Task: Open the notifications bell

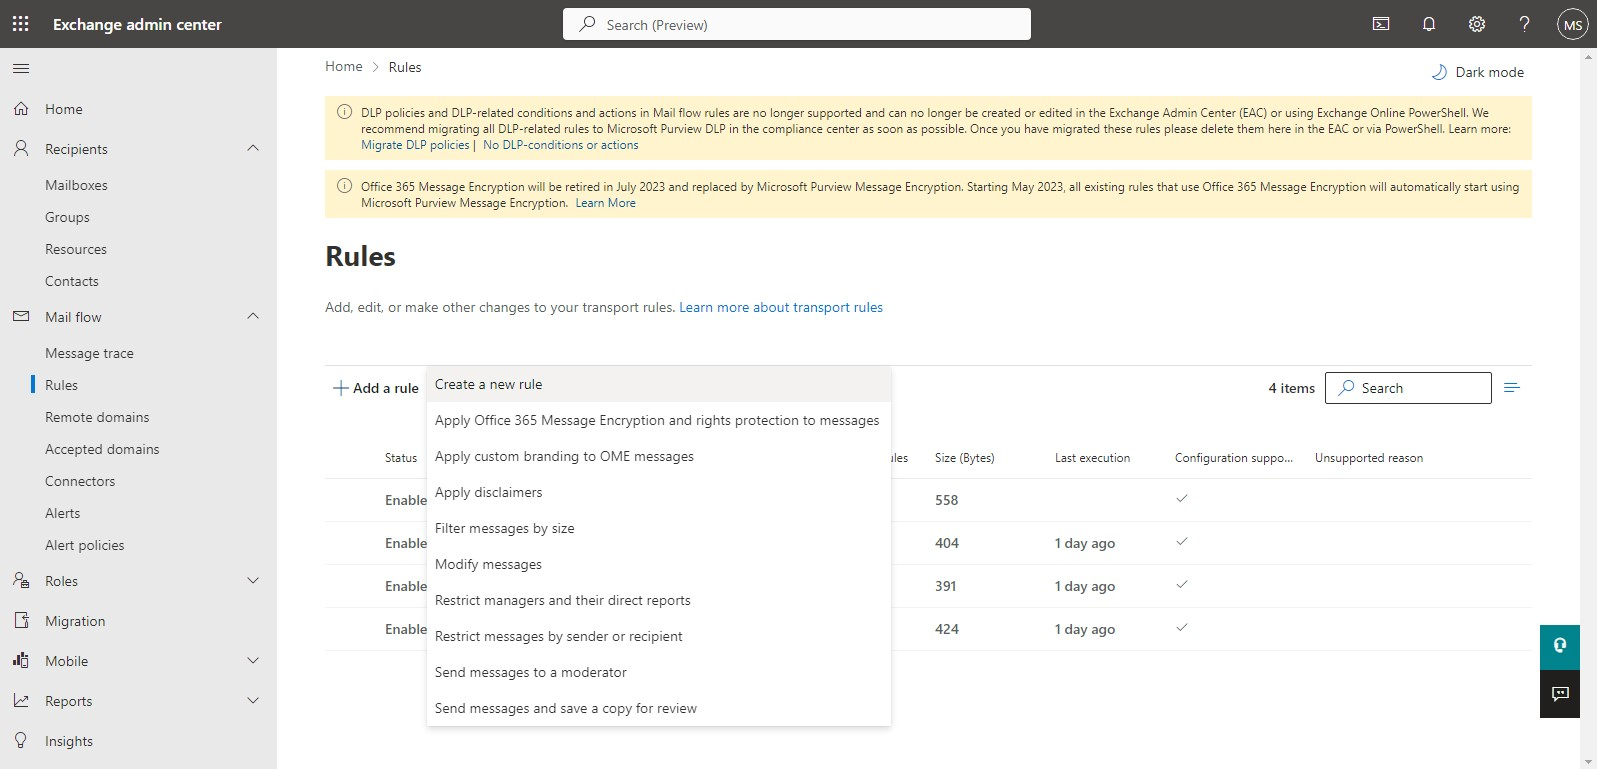Action: click(1429, 24)
